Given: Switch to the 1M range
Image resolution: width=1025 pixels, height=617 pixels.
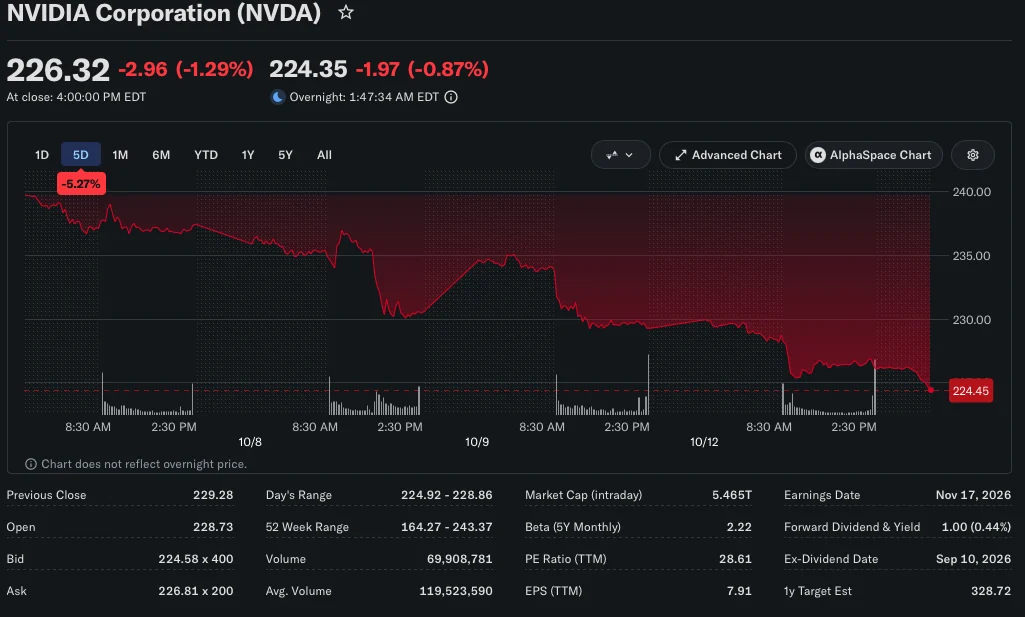Looking at the screenshot, I should point(120,155).
